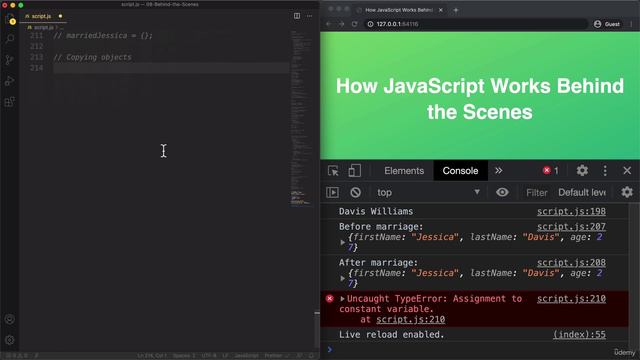Split the editor to the right
Image resolution: width=640 pixels, height=360 pixels.
pyautogui.click(x=297, y=16)
